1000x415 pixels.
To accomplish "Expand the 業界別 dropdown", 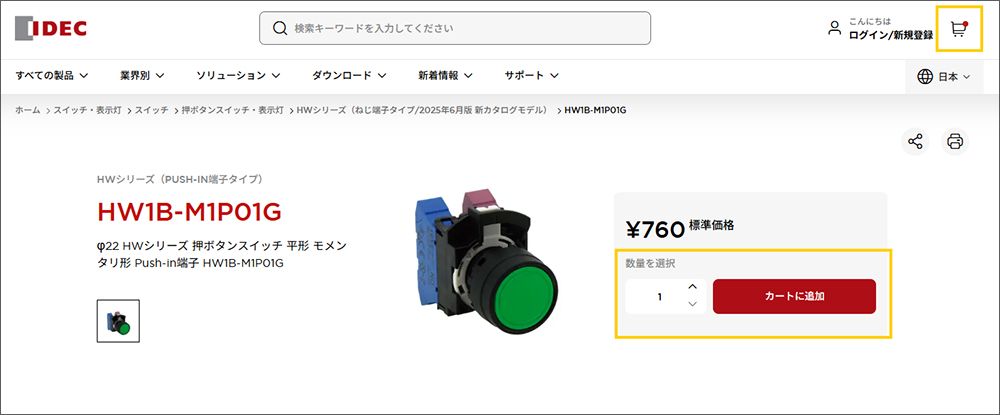I will point(142,75).
